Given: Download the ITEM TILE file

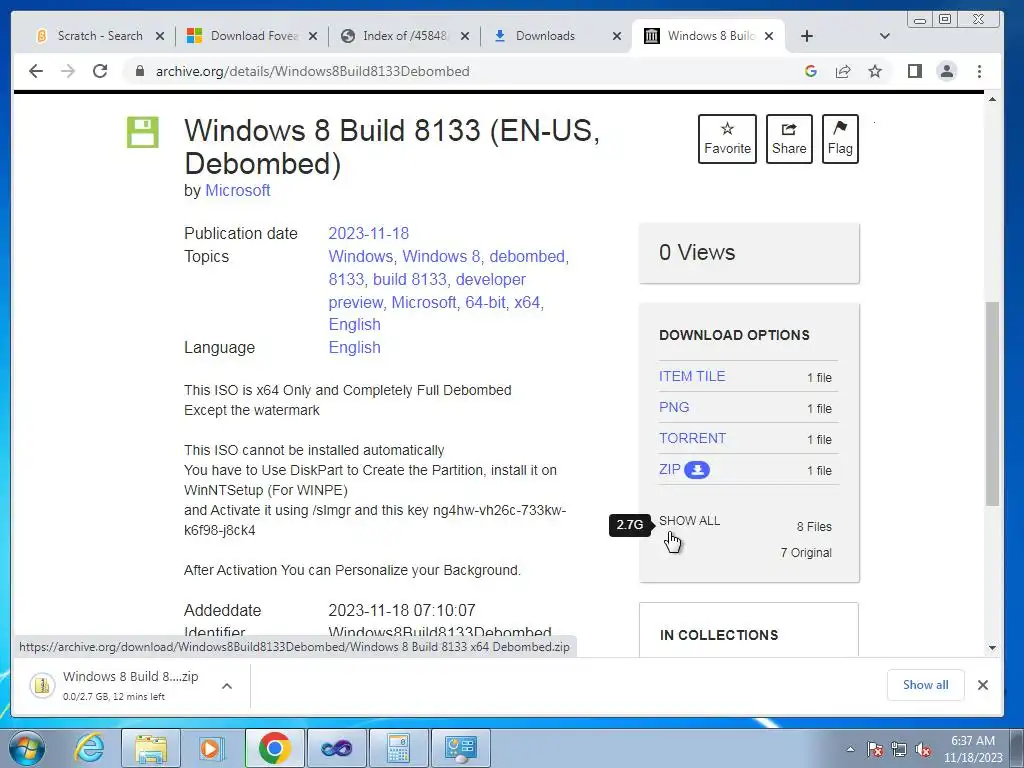Looking at the screenshot, I should (x=692, y=376).
